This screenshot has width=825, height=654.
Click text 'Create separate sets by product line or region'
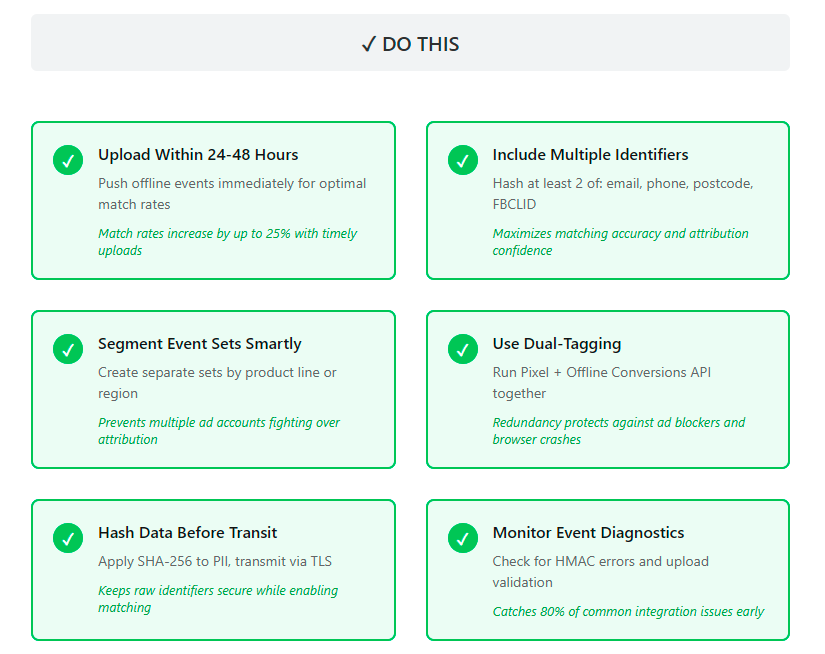(x=217, y=383)
